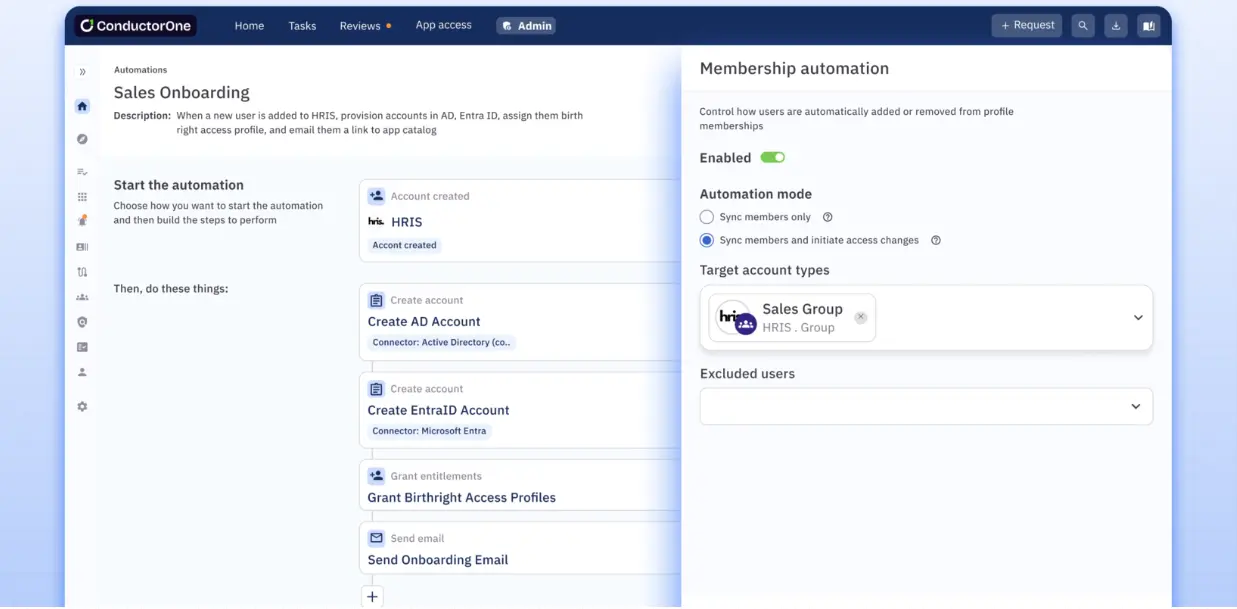
Task: Click the Request button
Action: [1026, 25]
